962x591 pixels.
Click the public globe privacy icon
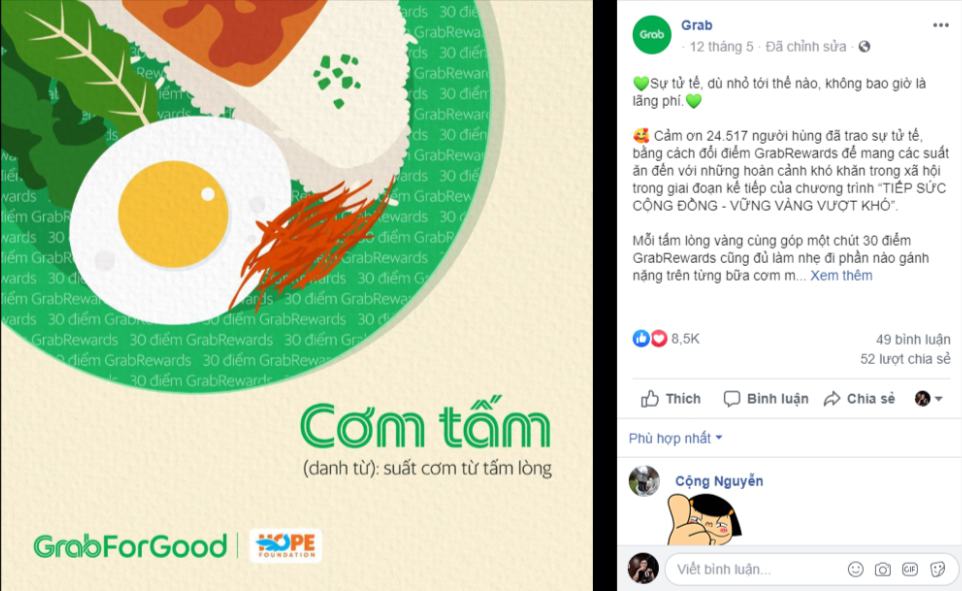tap(864, 47)
